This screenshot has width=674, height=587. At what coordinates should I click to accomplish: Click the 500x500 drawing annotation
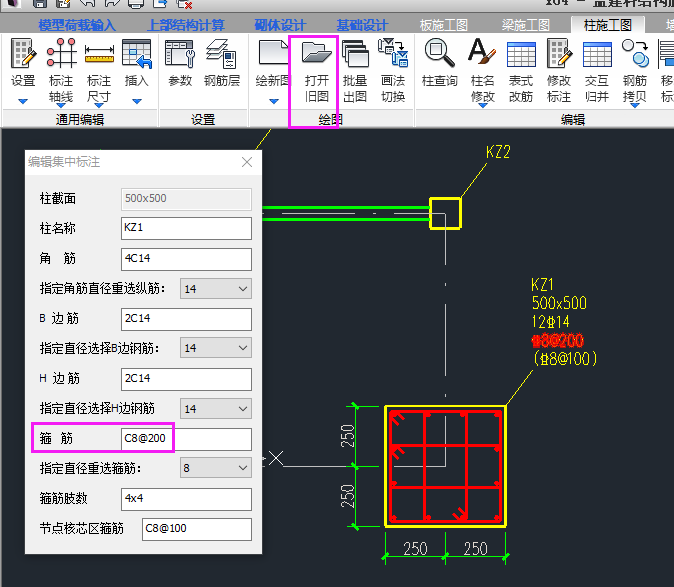point(559,303)
